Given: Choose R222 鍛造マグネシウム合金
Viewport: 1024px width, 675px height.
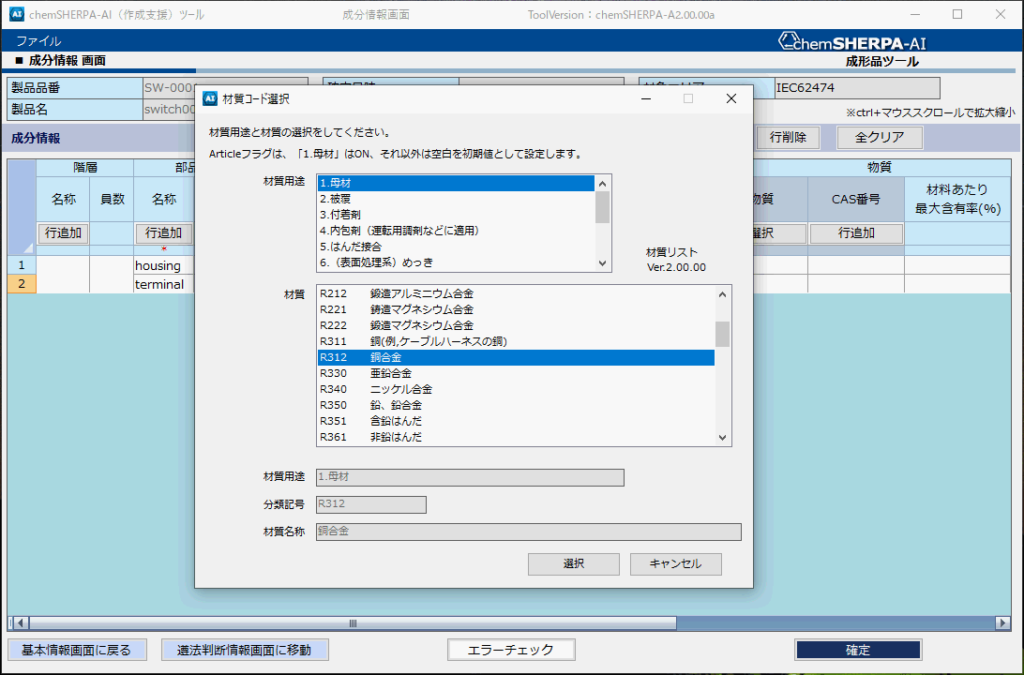Looking at the screenshot, I should 516,325.
